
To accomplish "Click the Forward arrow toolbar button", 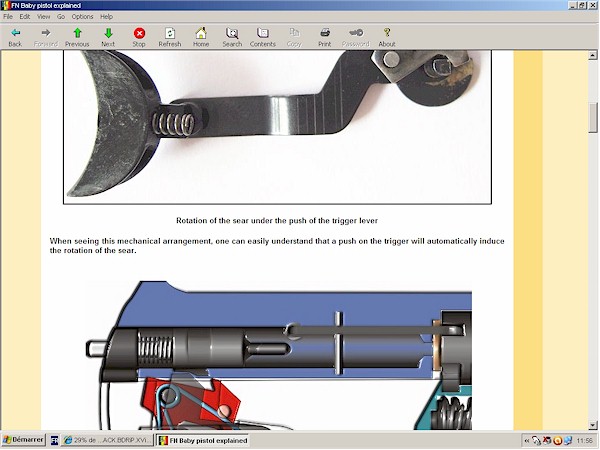I will tap(46, 38).
